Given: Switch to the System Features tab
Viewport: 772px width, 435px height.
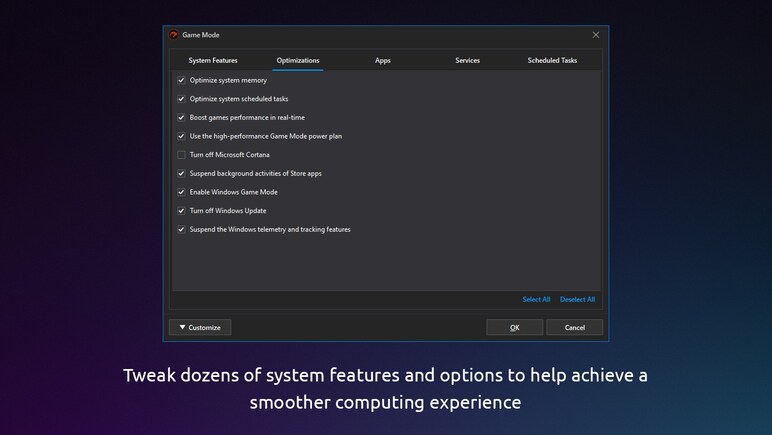Looking at the screenshot, I should click(x=213, y=60).
